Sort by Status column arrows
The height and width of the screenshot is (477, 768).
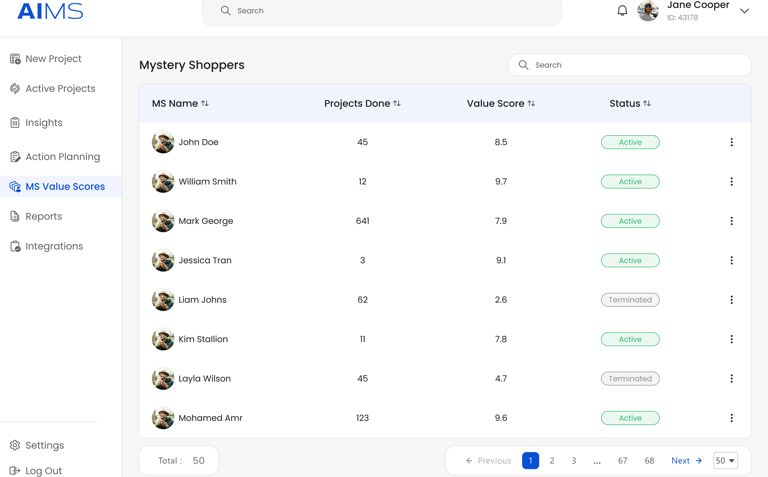coord(647,104)
